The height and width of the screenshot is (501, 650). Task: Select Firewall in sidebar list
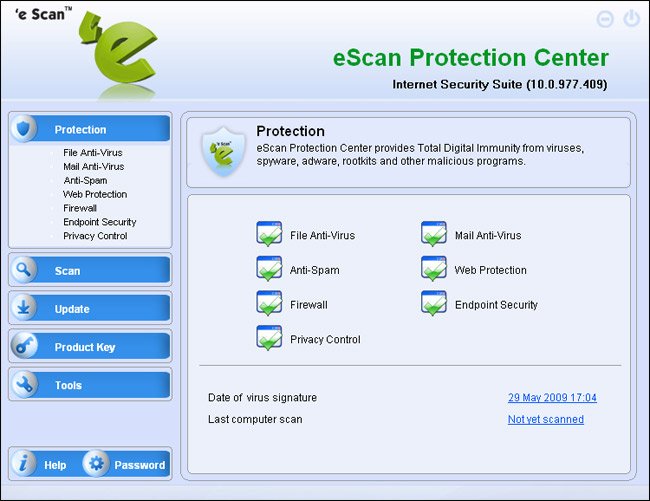point(80,208)
